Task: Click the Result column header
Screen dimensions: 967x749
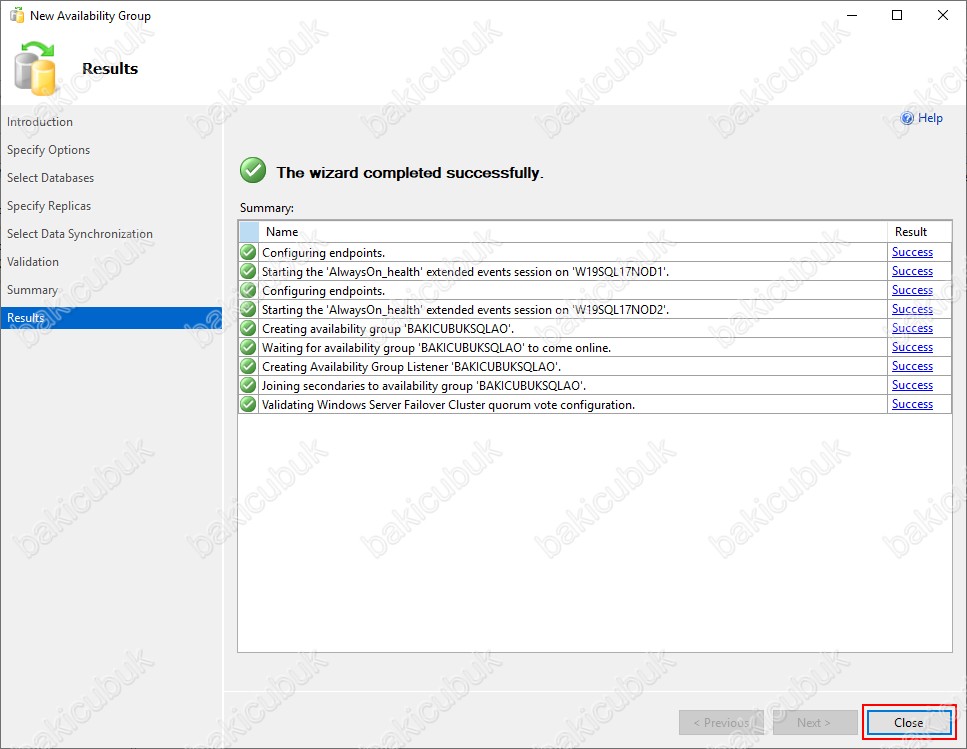Action: point(920,232)
